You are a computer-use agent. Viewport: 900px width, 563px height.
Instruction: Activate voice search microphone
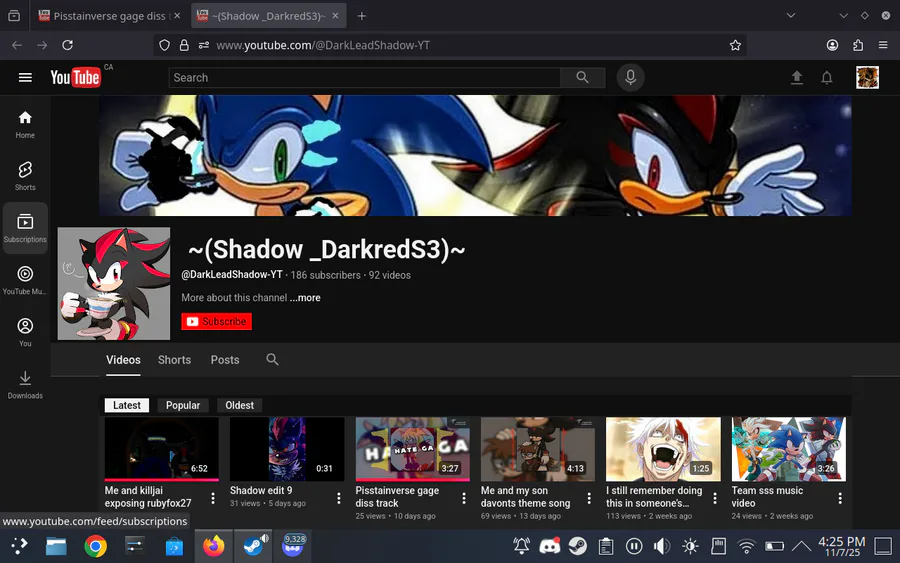[x=630, y=77]
